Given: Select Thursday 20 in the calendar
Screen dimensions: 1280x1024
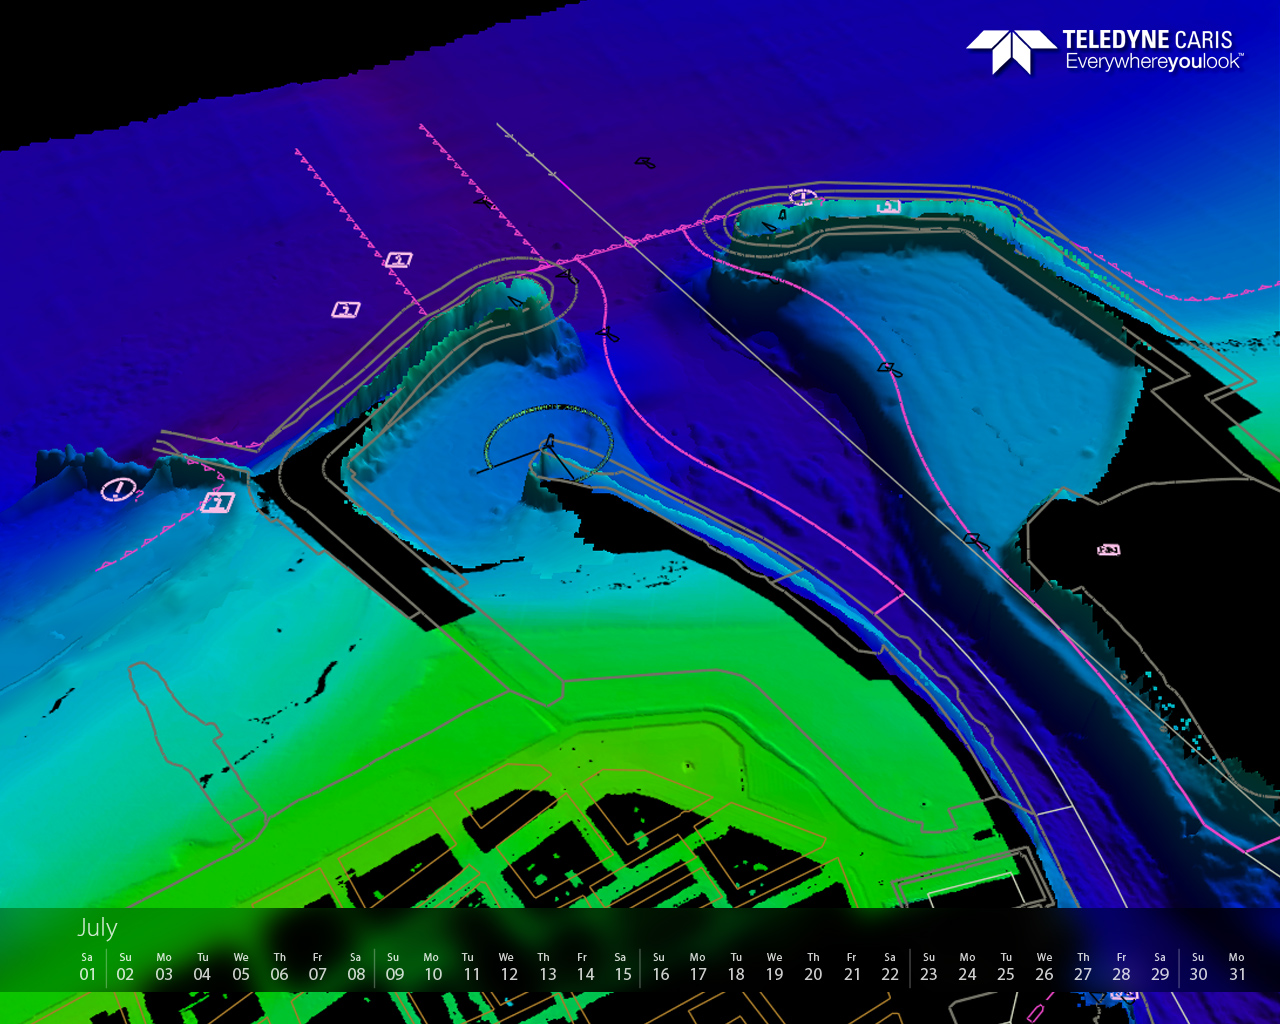Looking at the screenshot, I should coord(813,967).
